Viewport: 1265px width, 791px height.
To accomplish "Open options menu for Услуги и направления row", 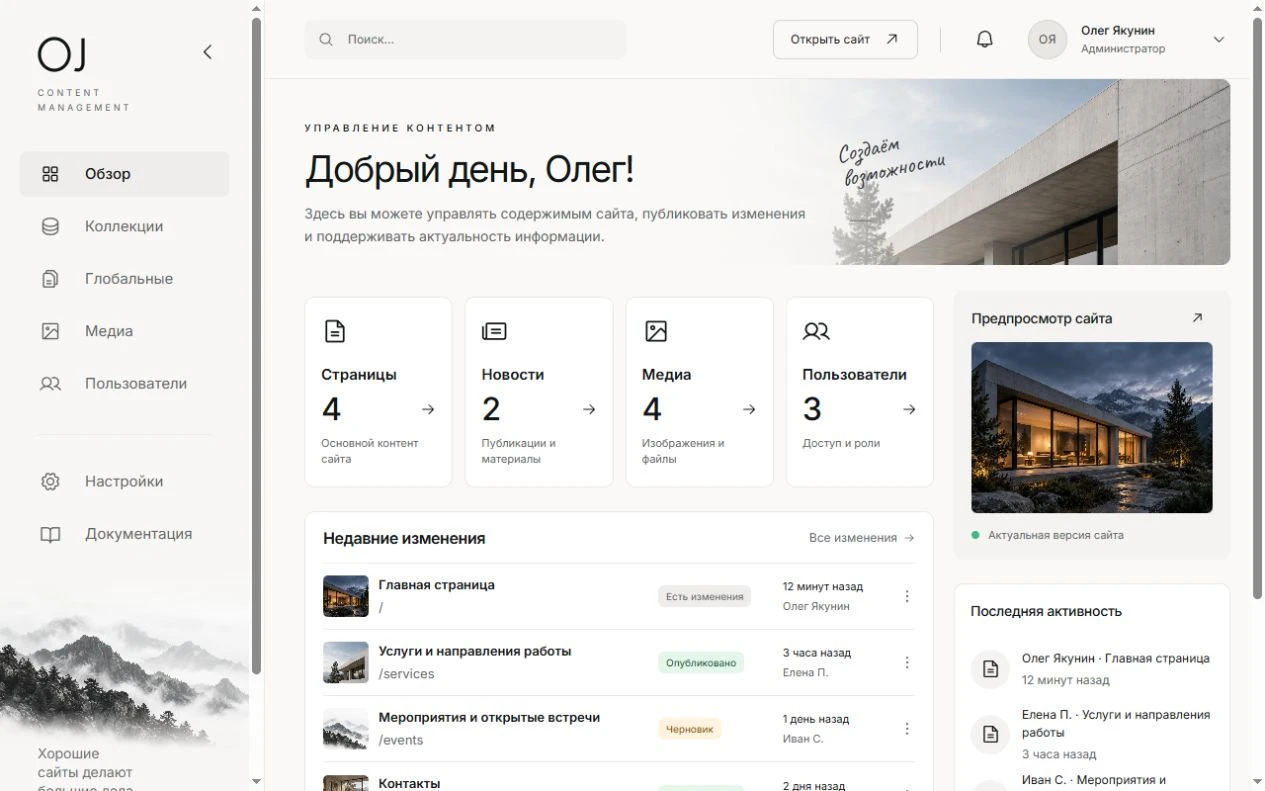I will (x=907, y=662).
